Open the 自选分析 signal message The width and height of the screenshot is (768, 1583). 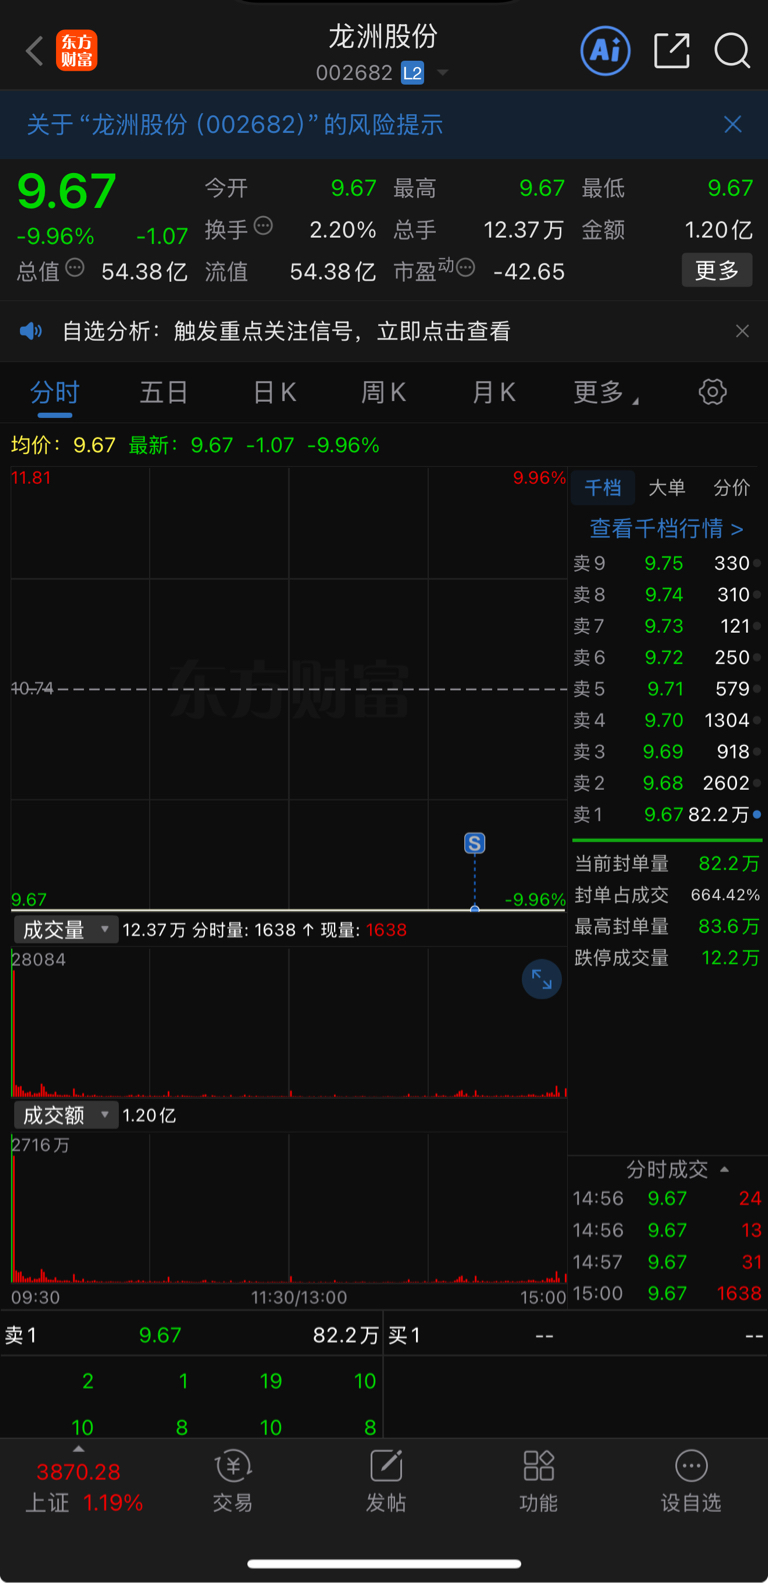coord(286,331)
